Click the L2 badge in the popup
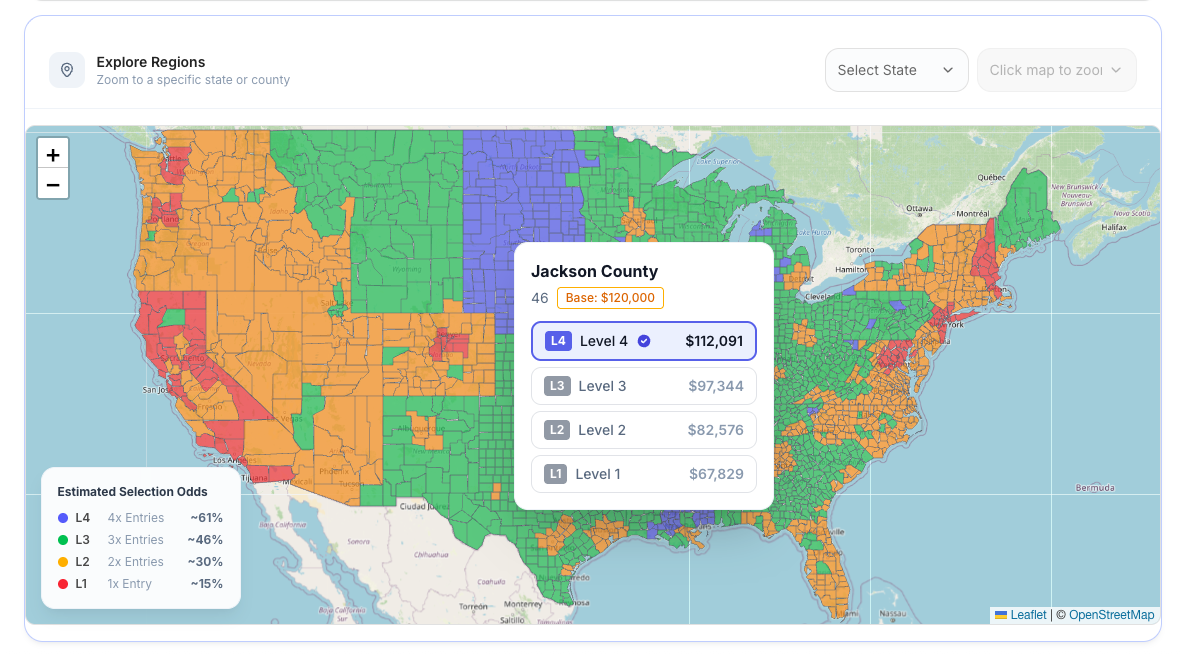The image size is (1180, 654). point(557,430)
